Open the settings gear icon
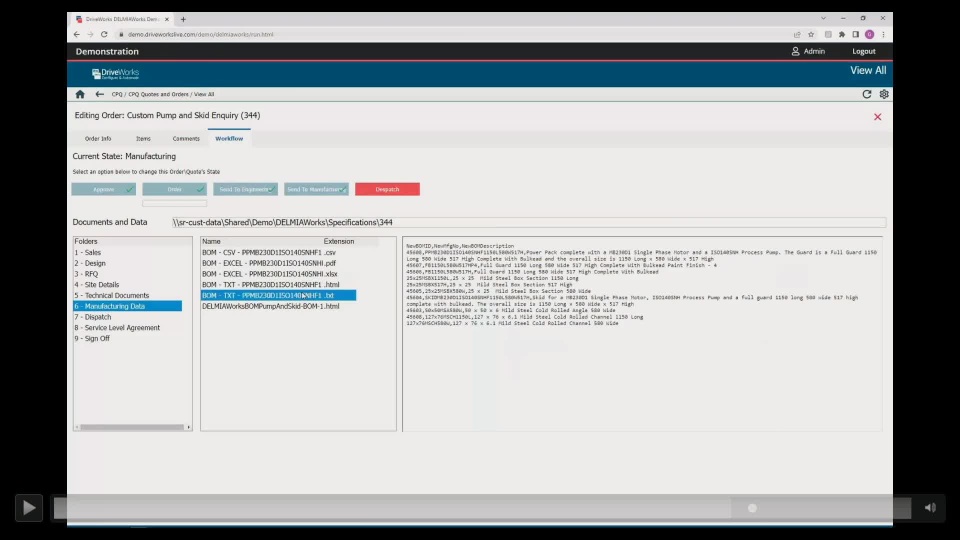The width and height of the screenshot is (960, 540). coord(883,94)
